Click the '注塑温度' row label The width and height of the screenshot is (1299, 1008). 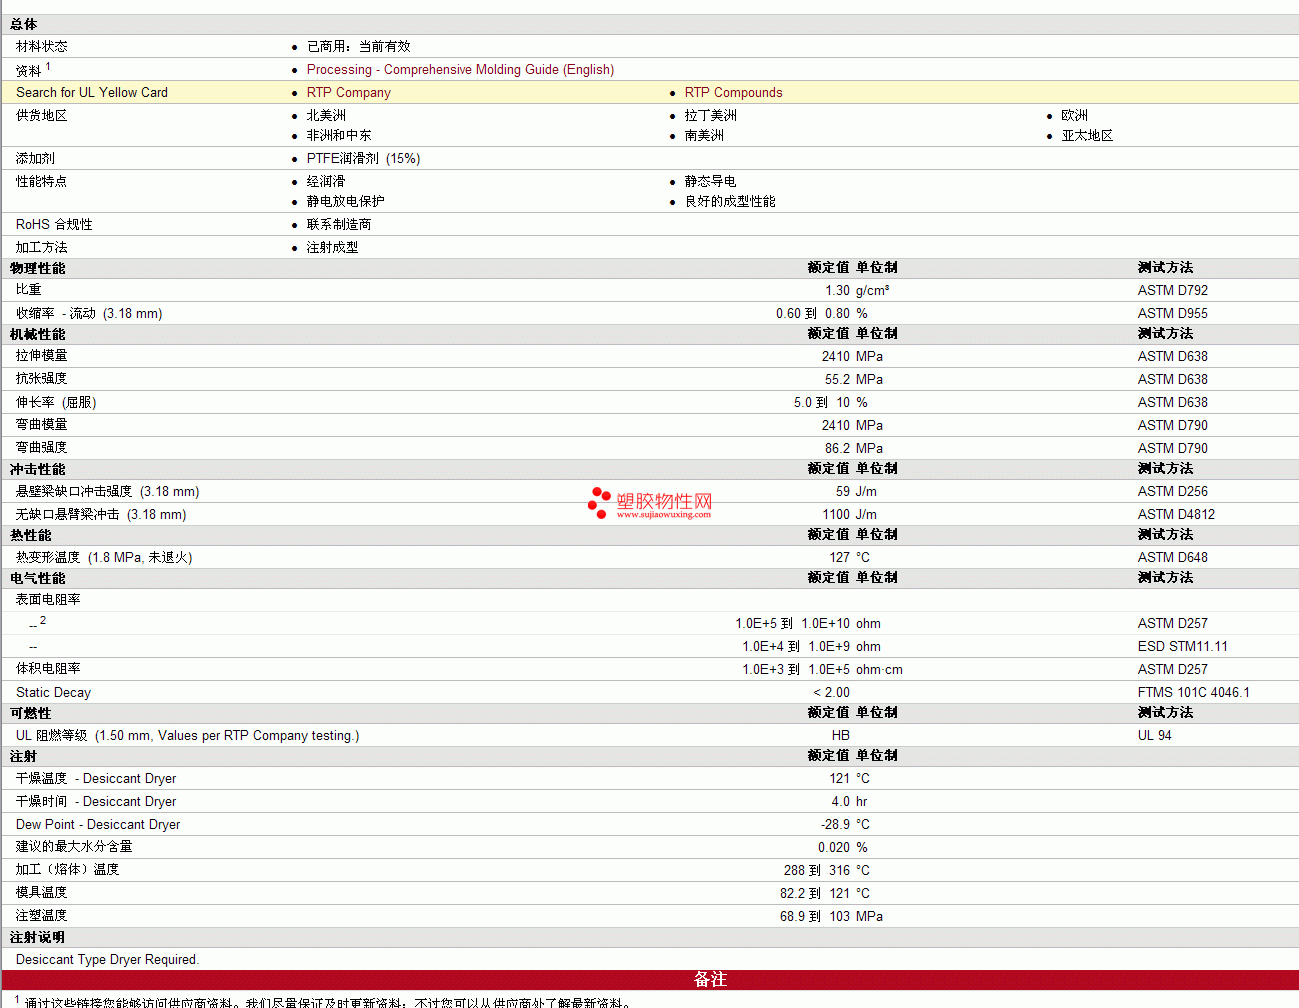[x=42, y=916]
